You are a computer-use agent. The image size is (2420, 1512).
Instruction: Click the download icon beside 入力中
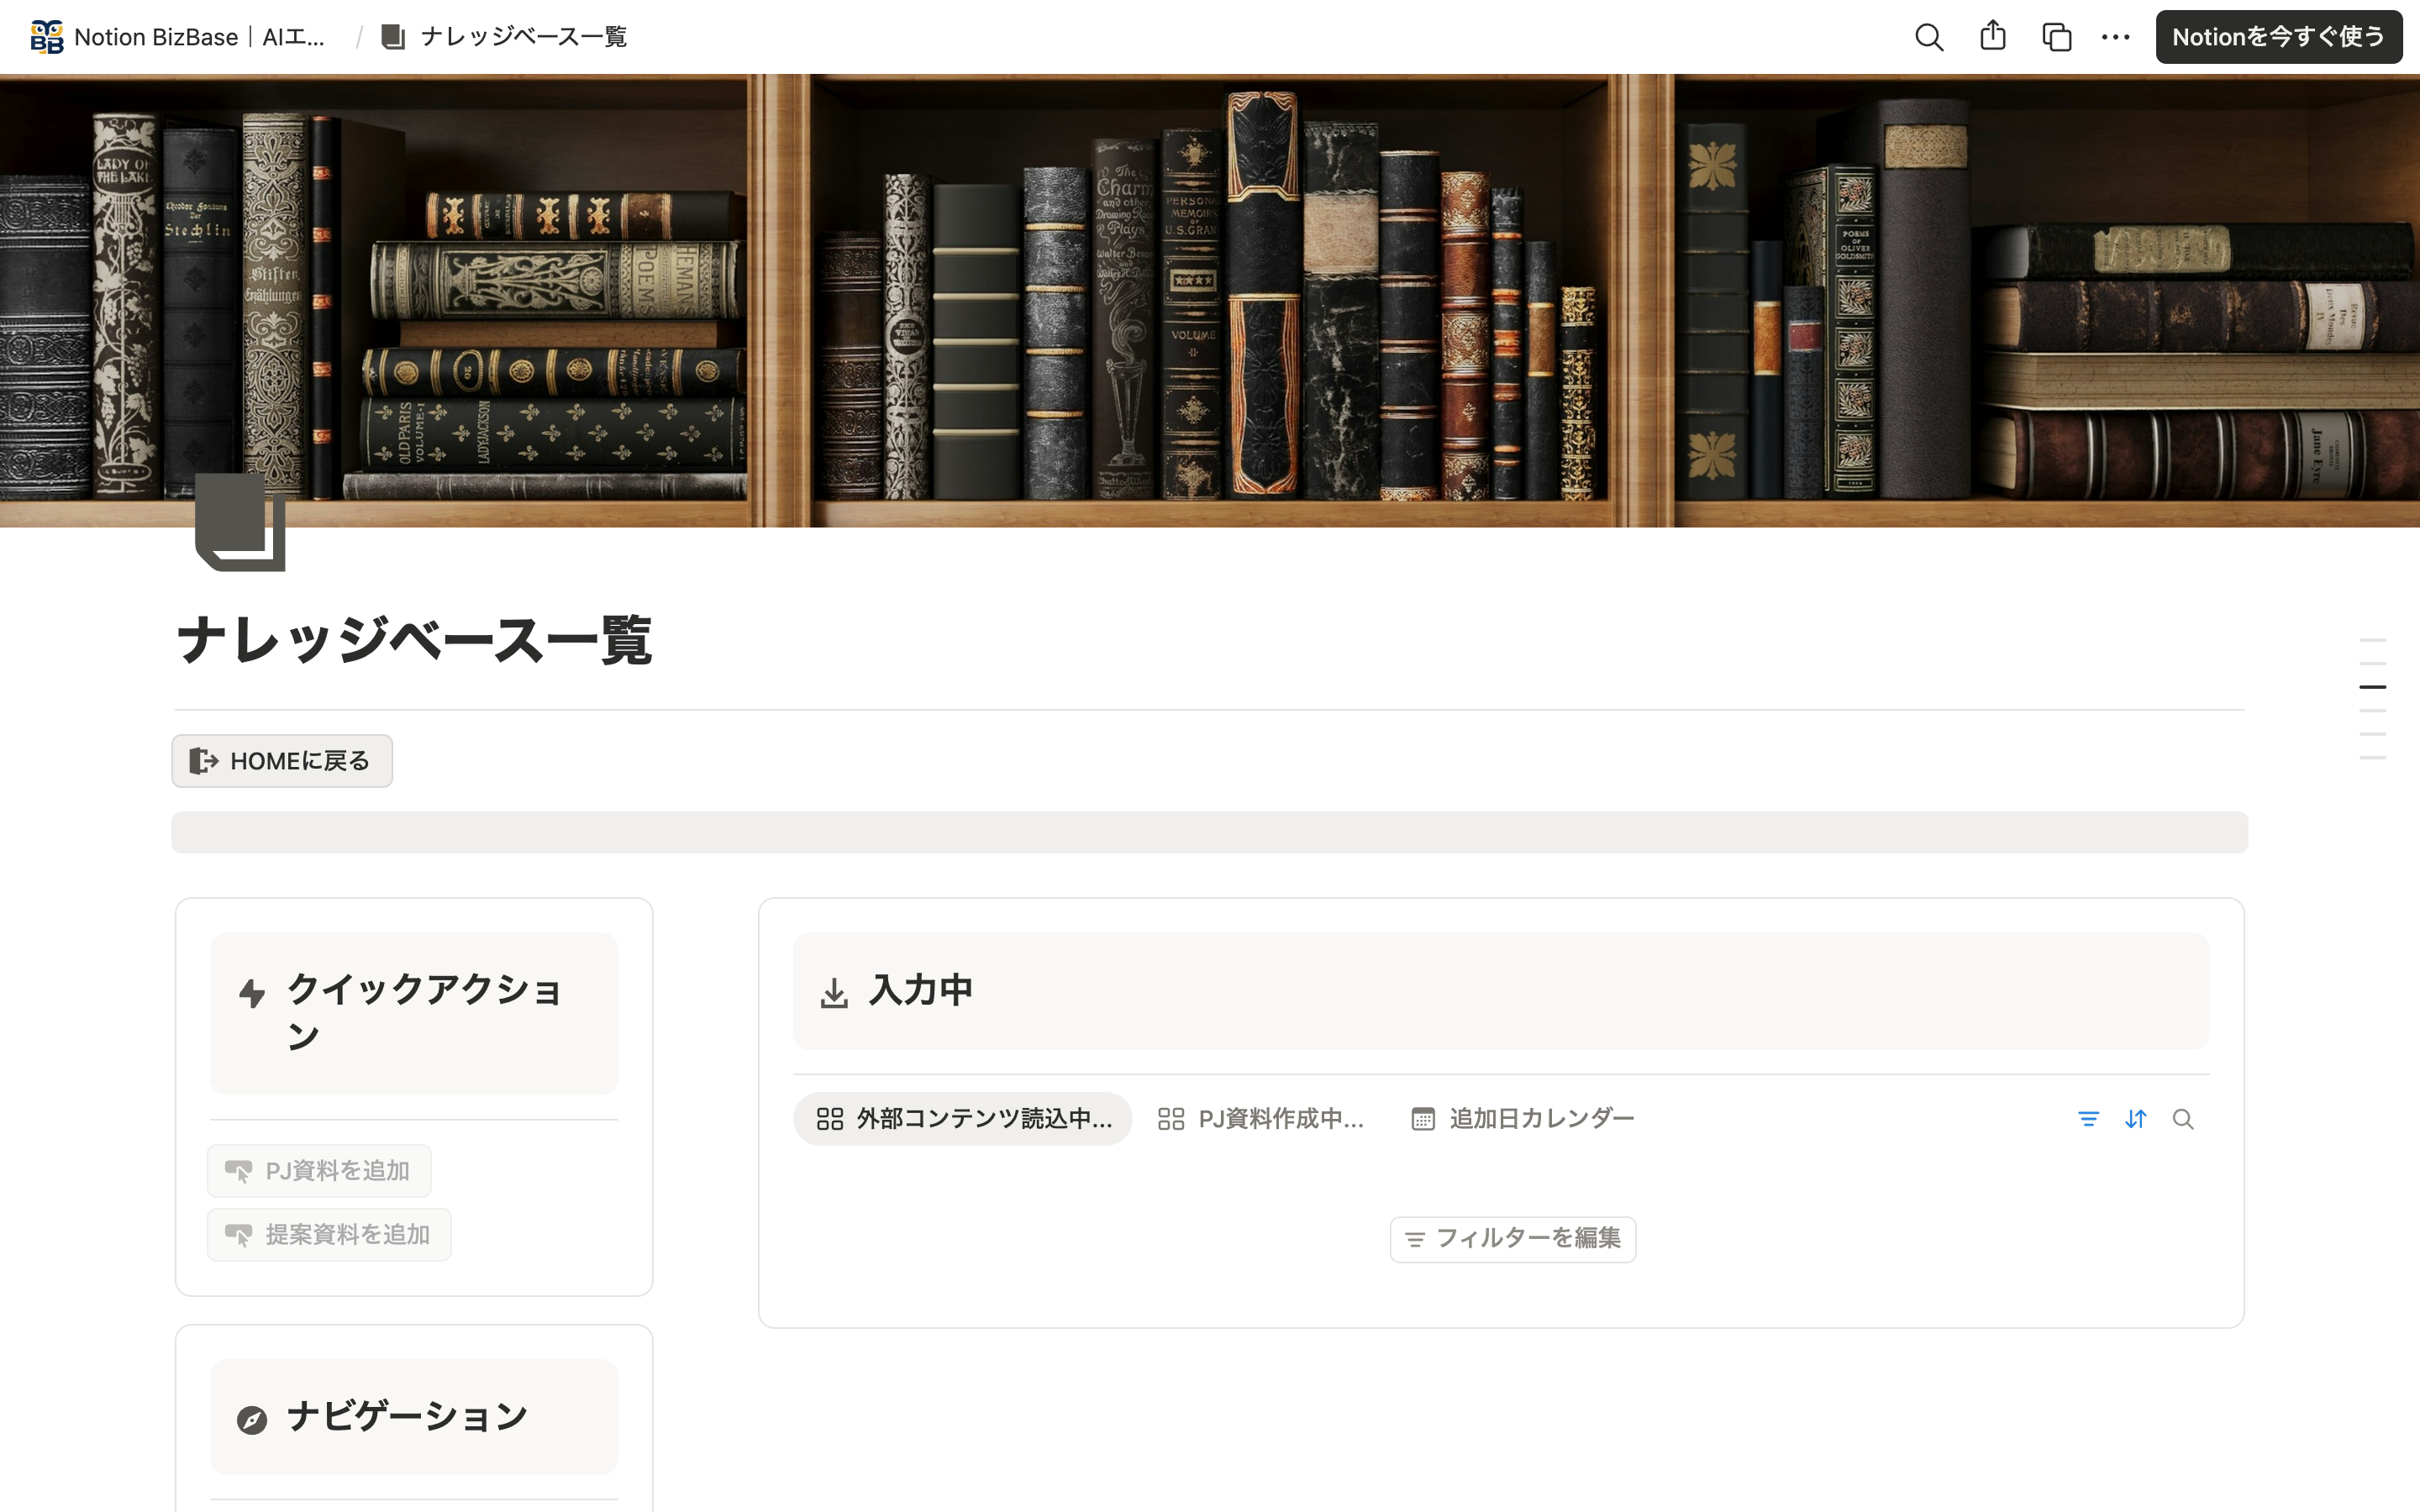834,992
